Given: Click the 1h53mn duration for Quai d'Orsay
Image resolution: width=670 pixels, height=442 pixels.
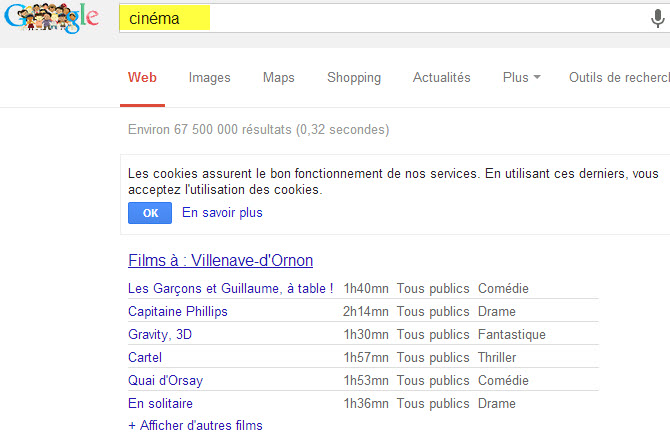Looking at the screenshot, I should pos(366,380).
